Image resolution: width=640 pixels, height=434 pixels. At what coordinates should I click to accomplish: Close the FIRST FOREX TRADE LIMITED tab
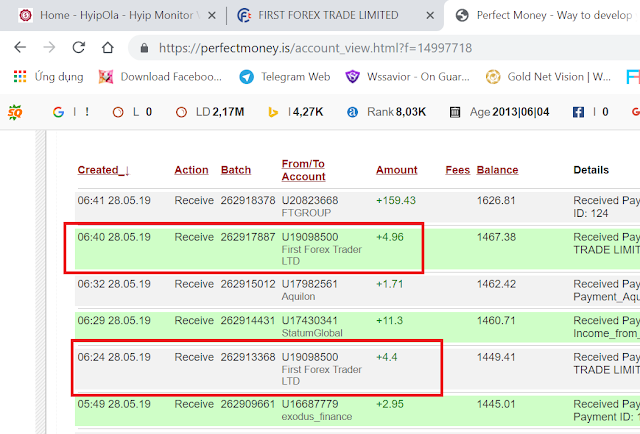pyautogui.click(x=430, y=16)
